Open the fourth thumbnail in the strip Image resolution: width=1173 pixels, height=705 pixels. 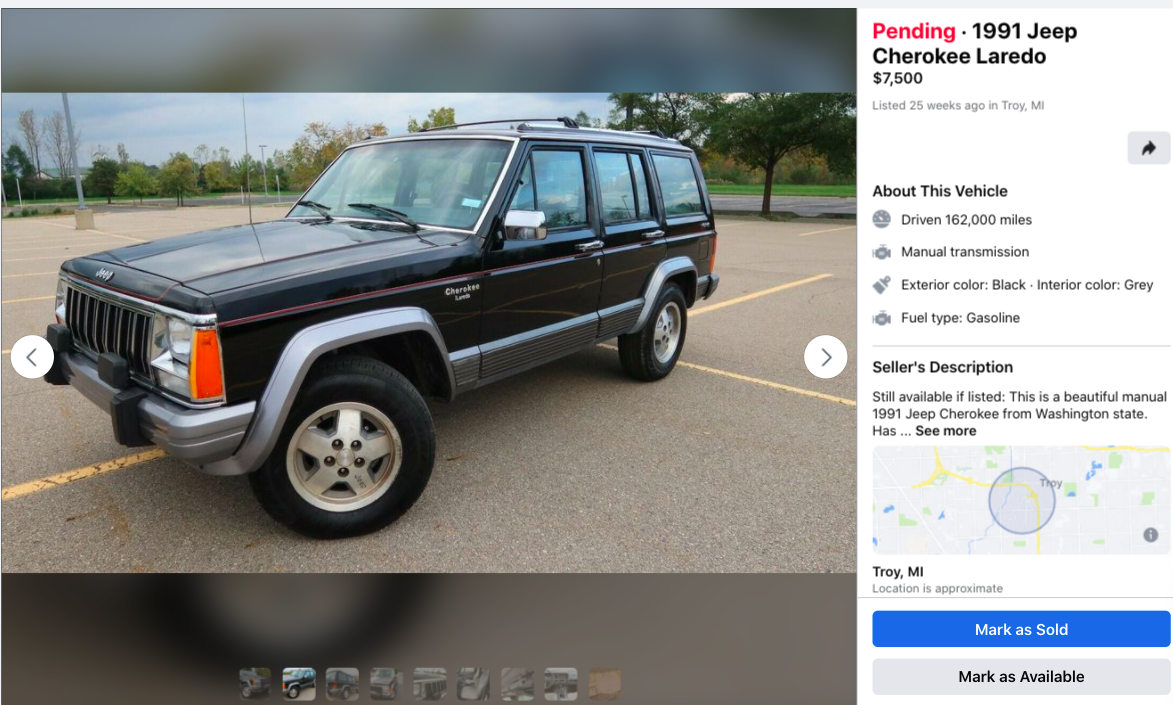[x=386, y=684]
